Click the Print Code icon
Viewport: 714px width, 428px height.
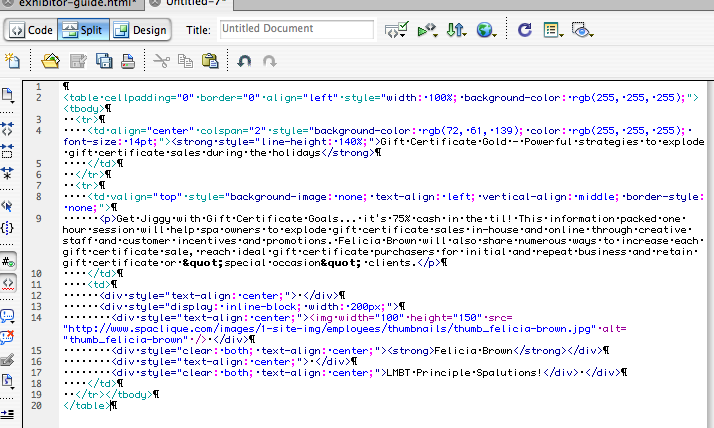pos(128,62)
